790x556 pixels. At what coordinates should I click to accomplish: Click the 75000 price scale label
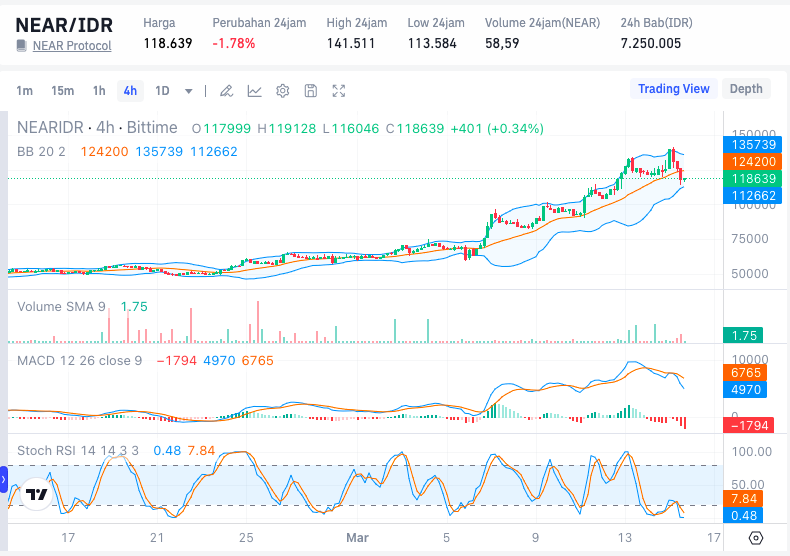pos(750,239)
